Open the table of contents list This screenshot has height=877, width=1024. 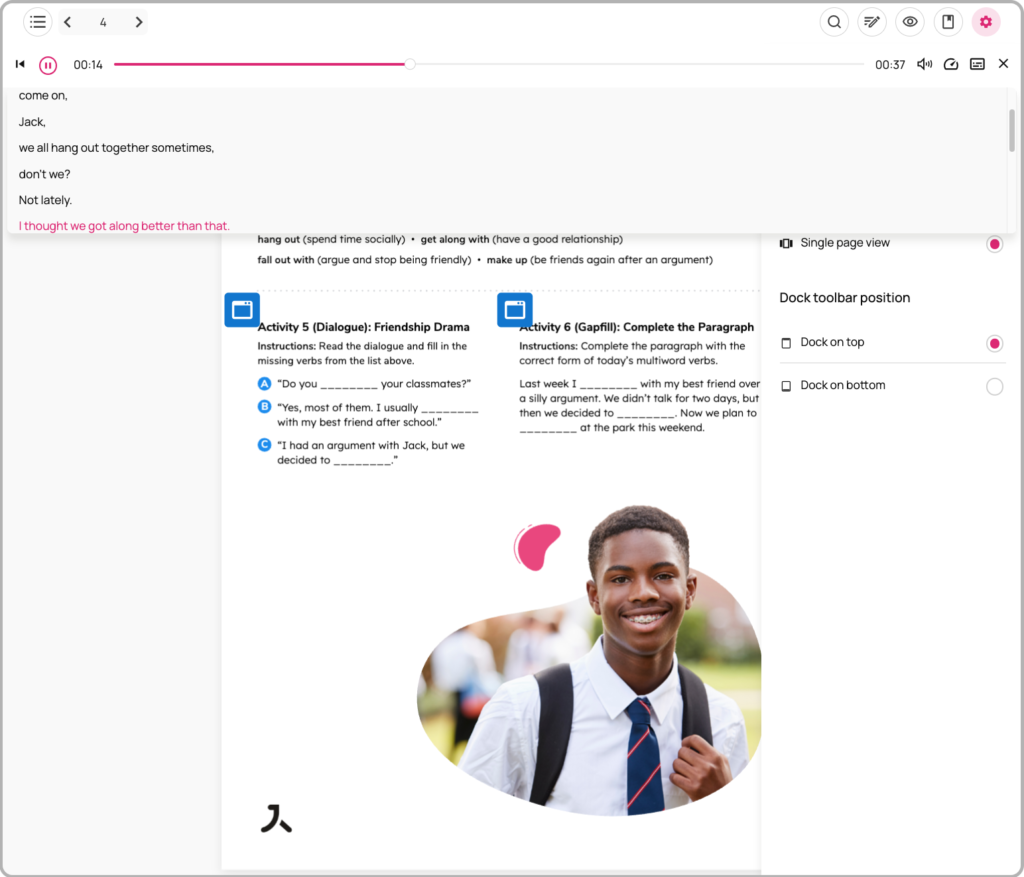tap(38, 22)
